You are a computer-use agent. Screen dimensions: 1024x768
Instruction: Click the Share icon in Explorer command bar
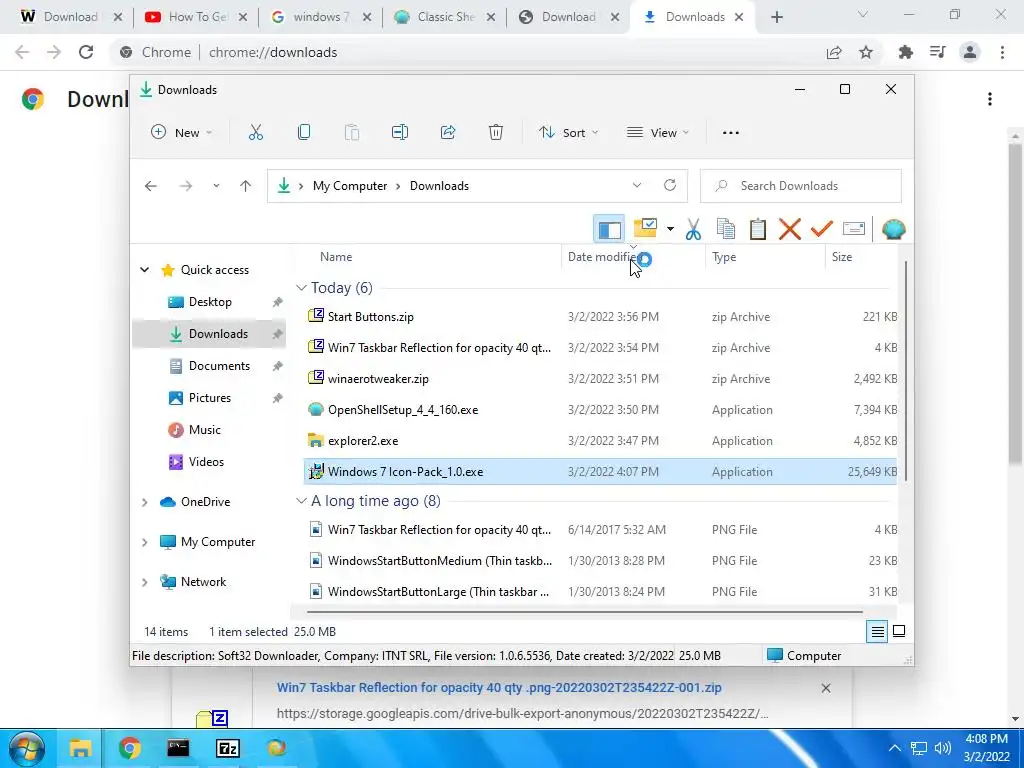click(x=448, y=133)
